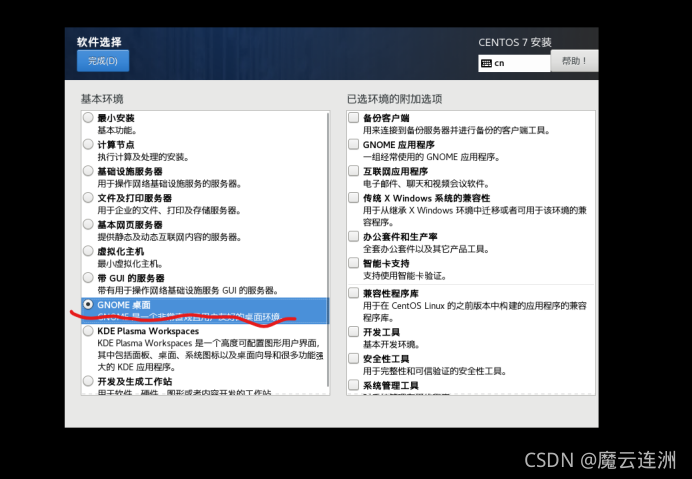Select the 最小安装 radio button

[88, 117]
